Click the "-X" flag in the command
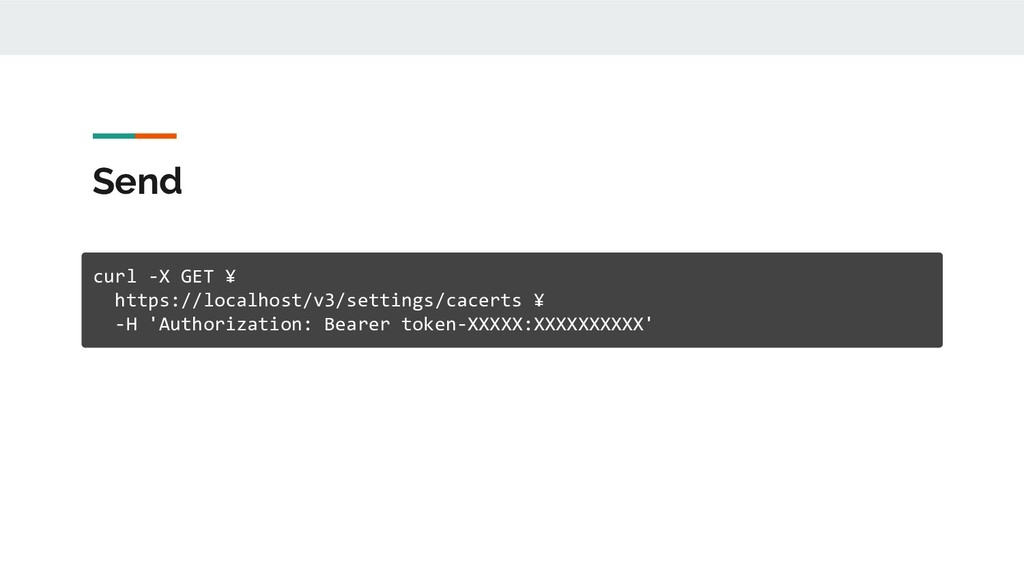The image size is (1024, 576). coord(159,276)
